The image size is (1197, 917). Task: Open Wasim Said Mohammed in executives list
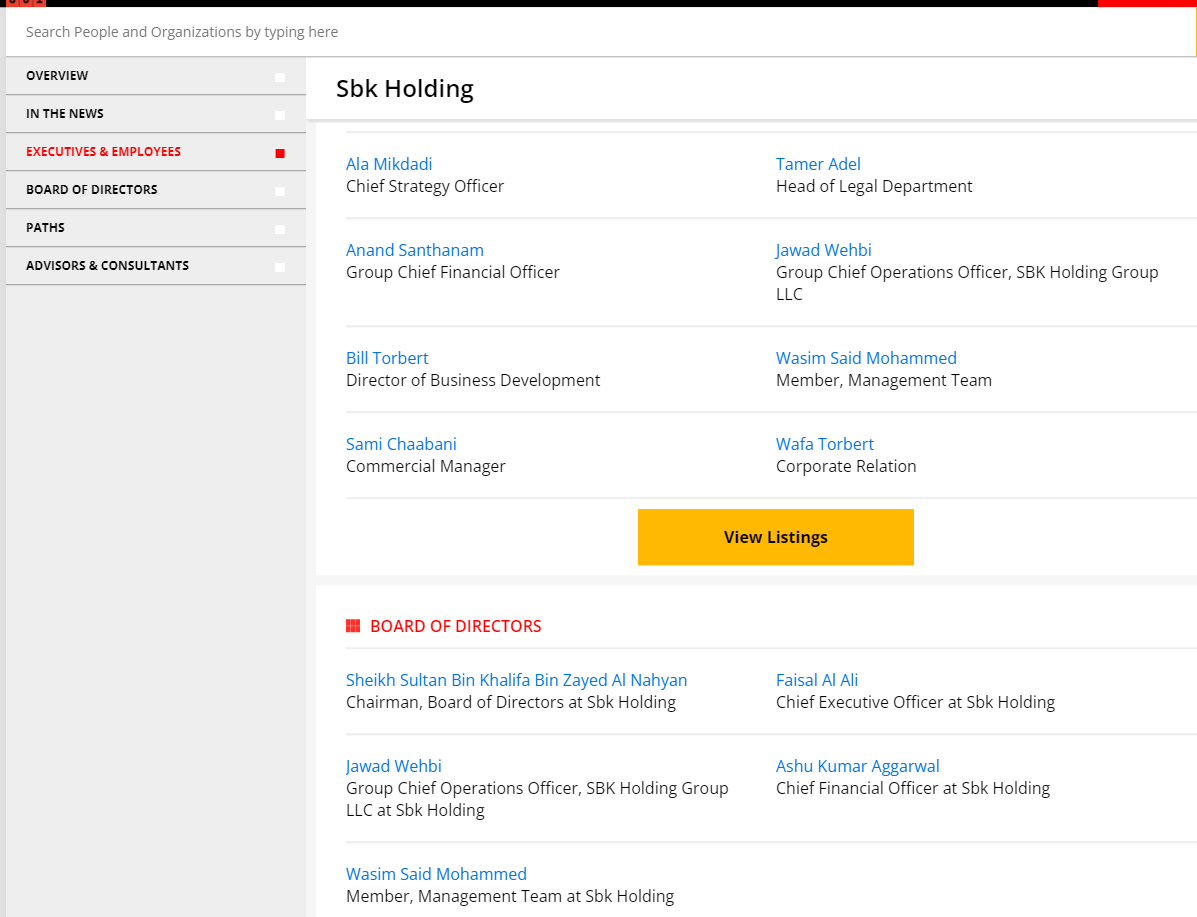coord(866,358)
